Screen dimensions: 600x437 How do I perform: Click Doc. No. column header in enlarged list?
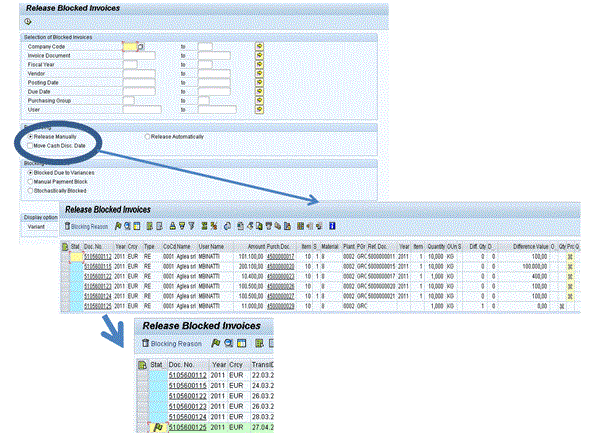pos(189,365)
